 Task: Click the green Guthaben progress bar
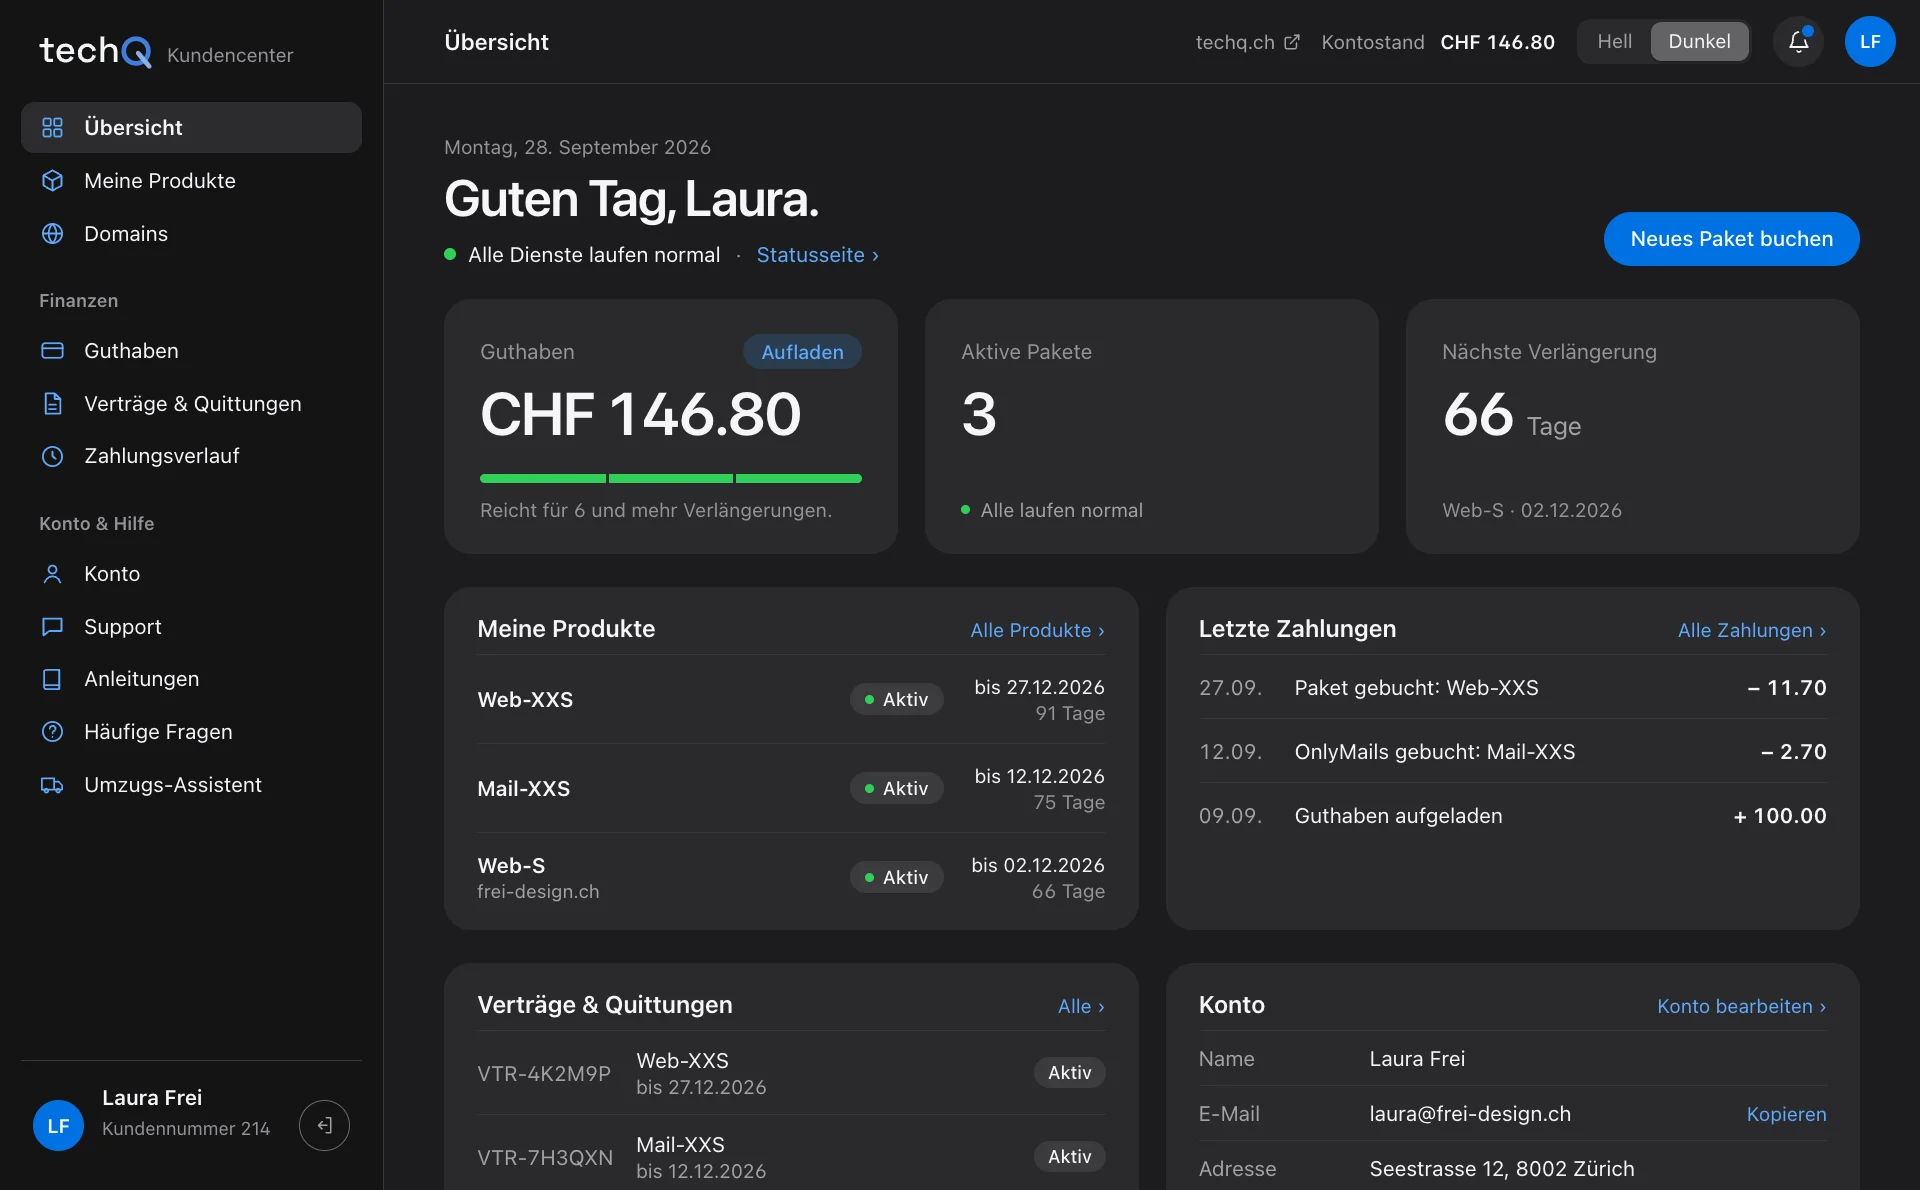670,479
